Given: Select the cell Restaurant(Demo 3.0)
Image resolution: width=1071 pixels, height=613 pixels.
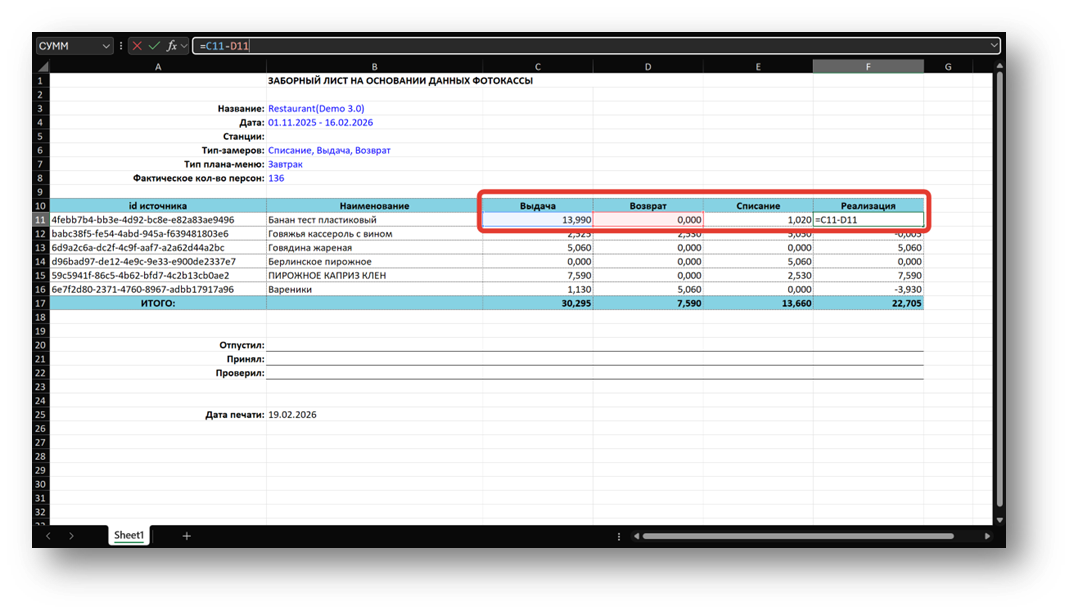Looking at the screenshot, I should (316, 109).
